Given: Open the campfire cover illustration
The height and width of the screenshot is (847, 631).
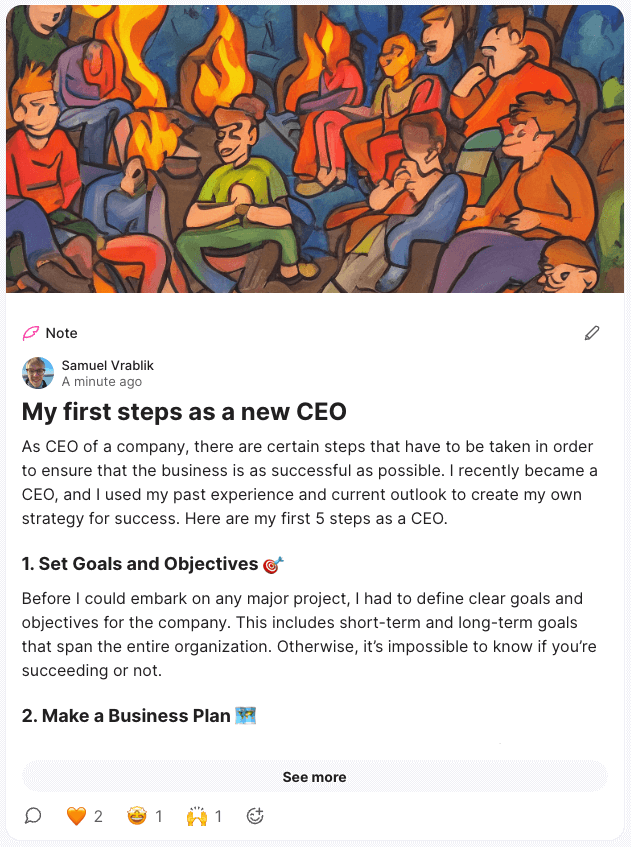Looking at the screenshot, I should 315,149.
